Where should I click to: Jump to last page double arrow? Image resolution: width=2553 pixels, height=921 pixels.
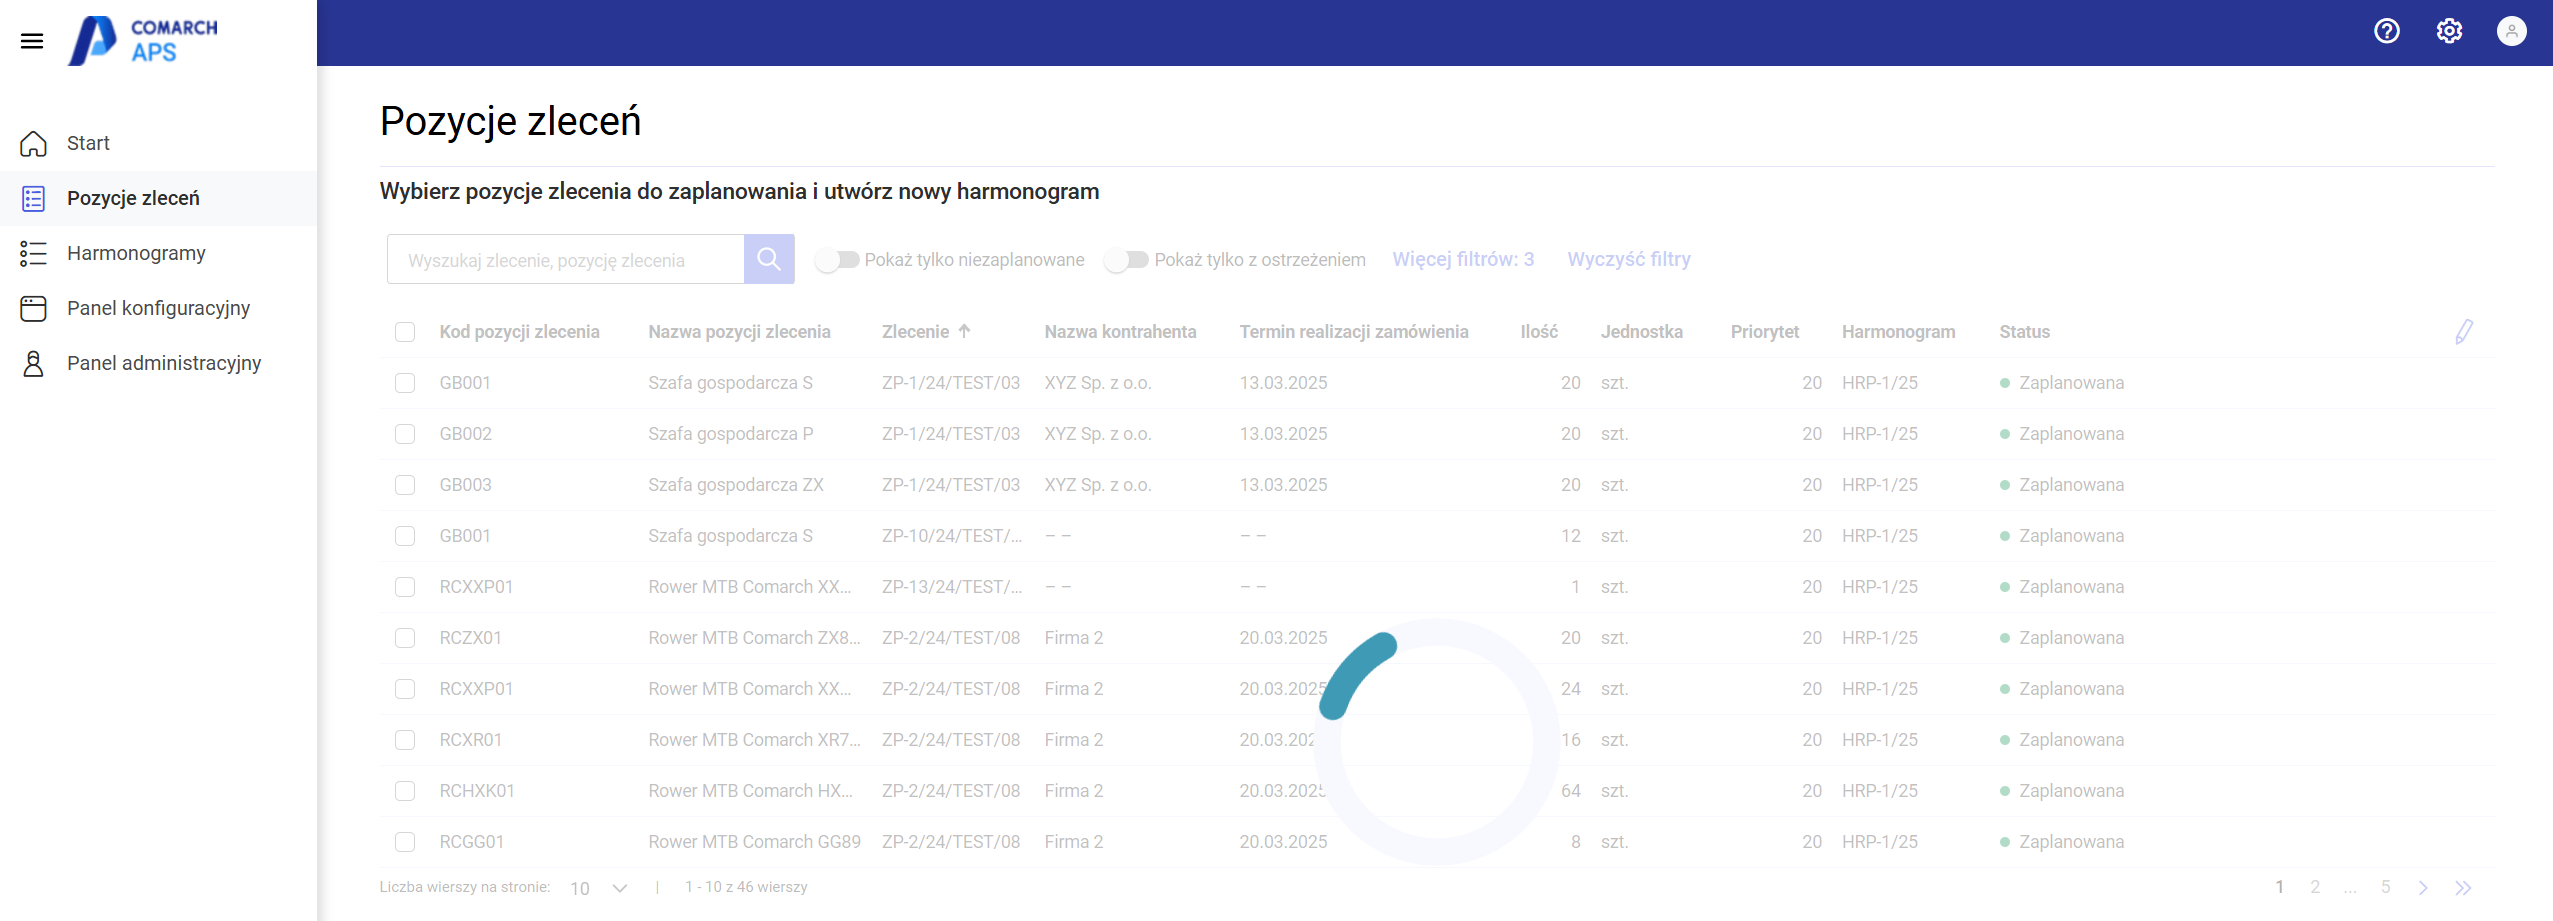[x=2463, y=887]
